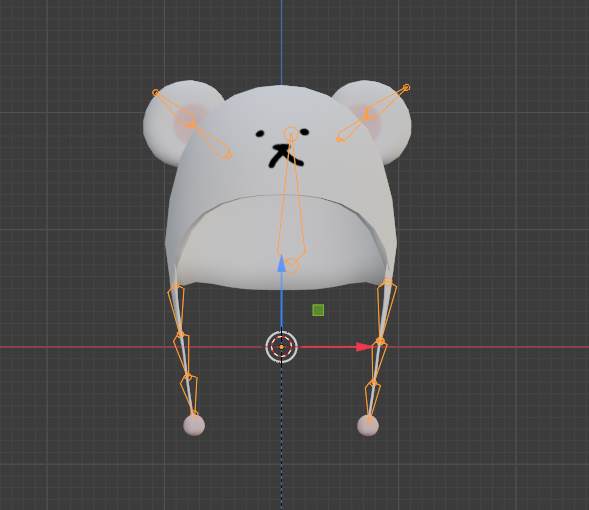Viewport: 589px width, 510px height.
Task: Select the head bone tip circle near the eyes
Action: click(x=291, y=133)
